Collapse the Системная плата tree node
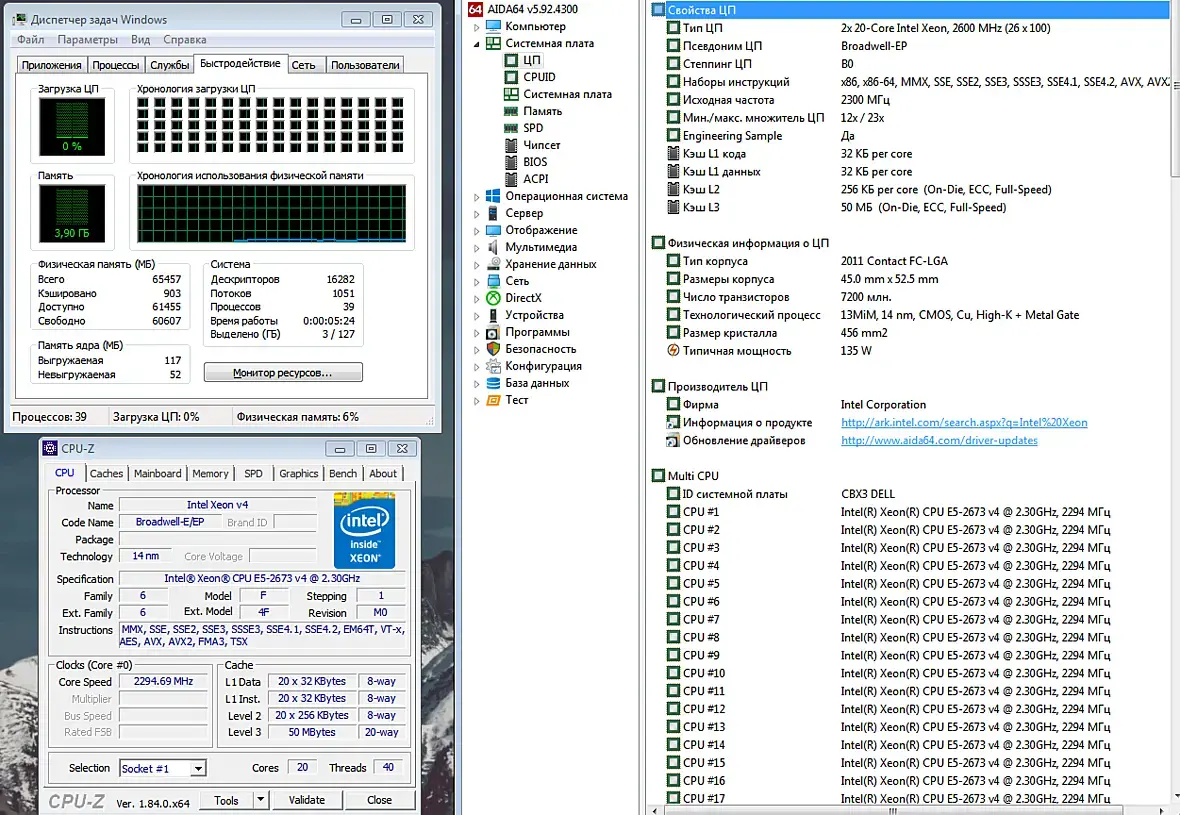 477,44
